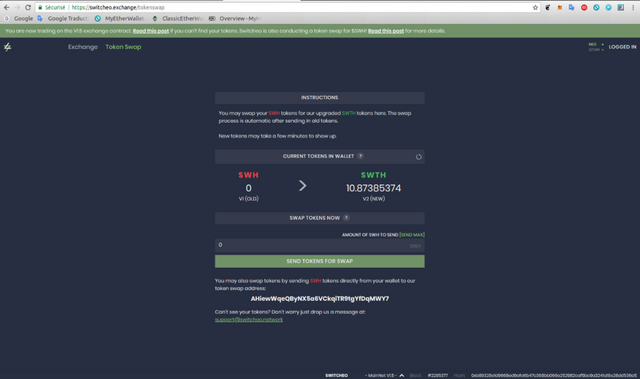Open the Google bookmark
The image size is (640, 379).
pos(18,18)
